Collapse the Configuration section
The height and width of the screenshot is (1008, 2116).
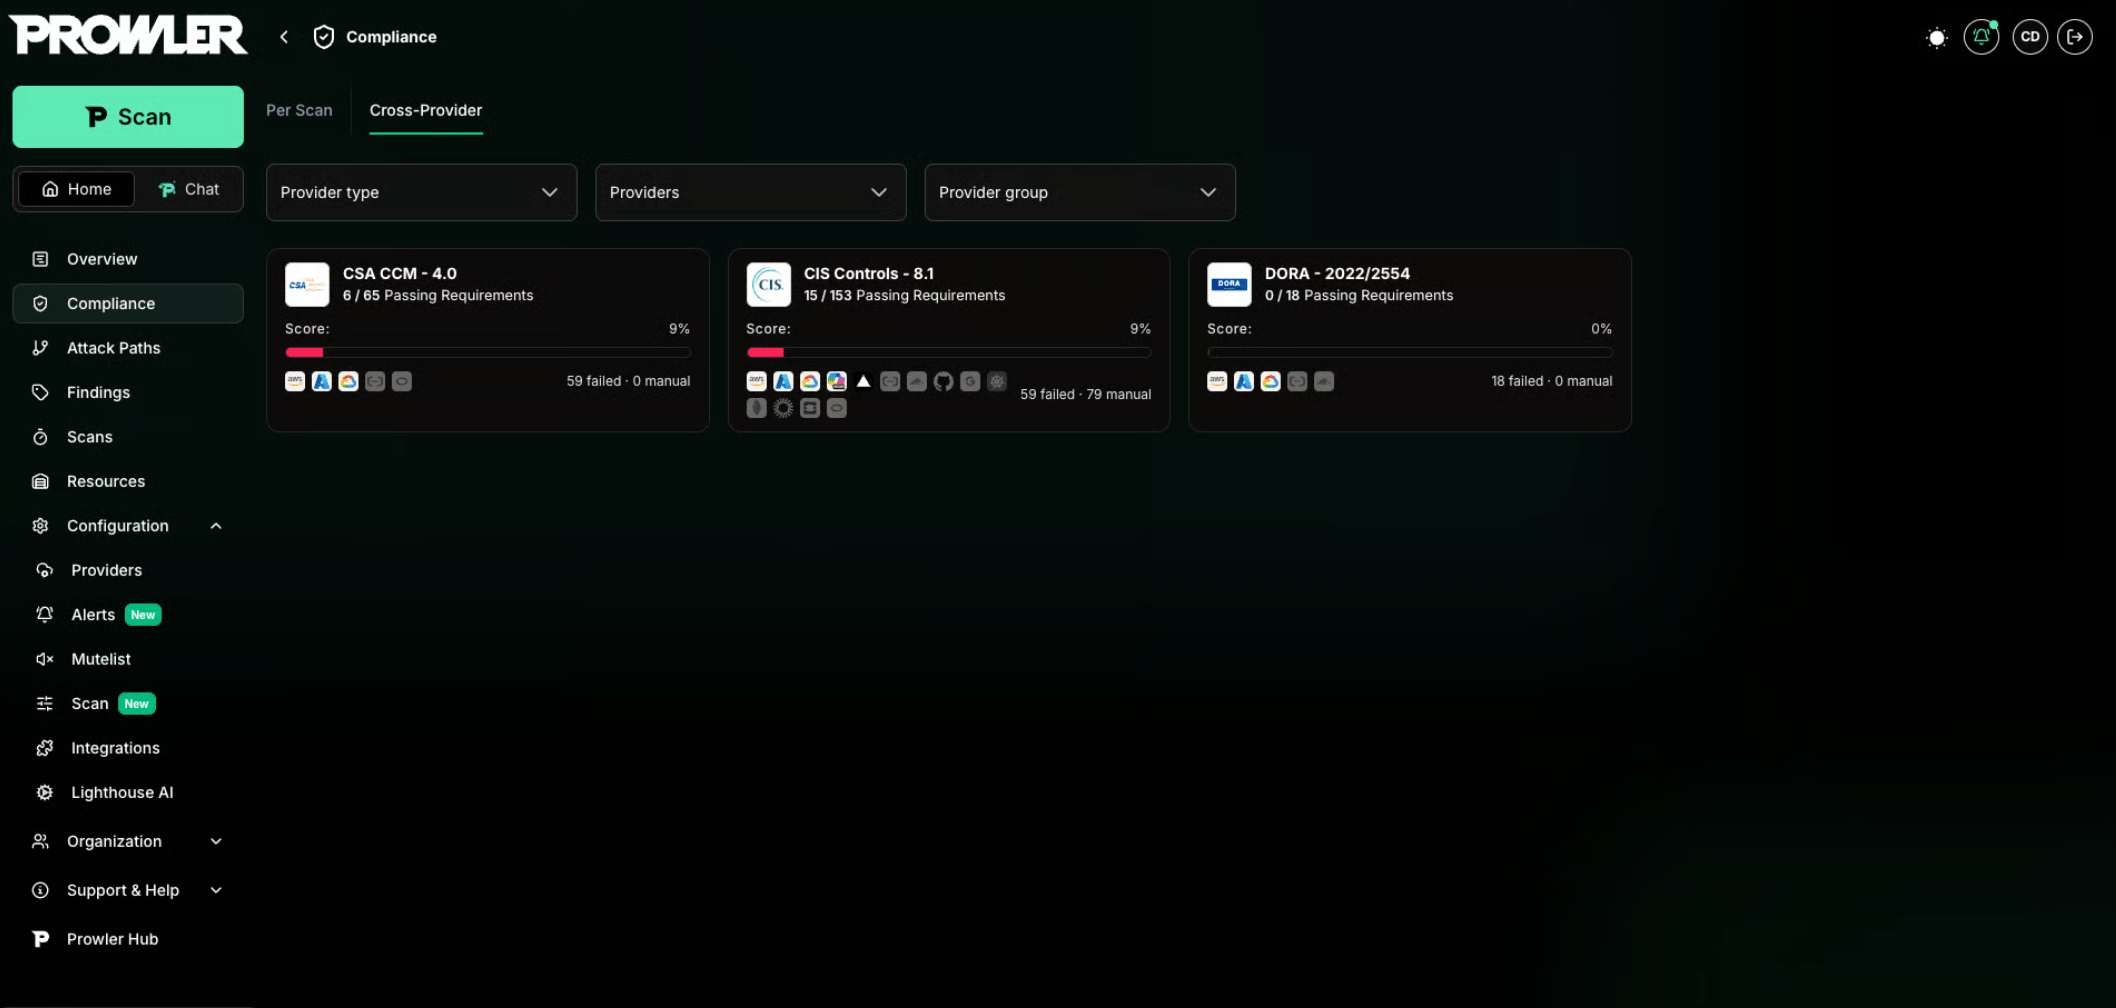click(x=128, y=526)
